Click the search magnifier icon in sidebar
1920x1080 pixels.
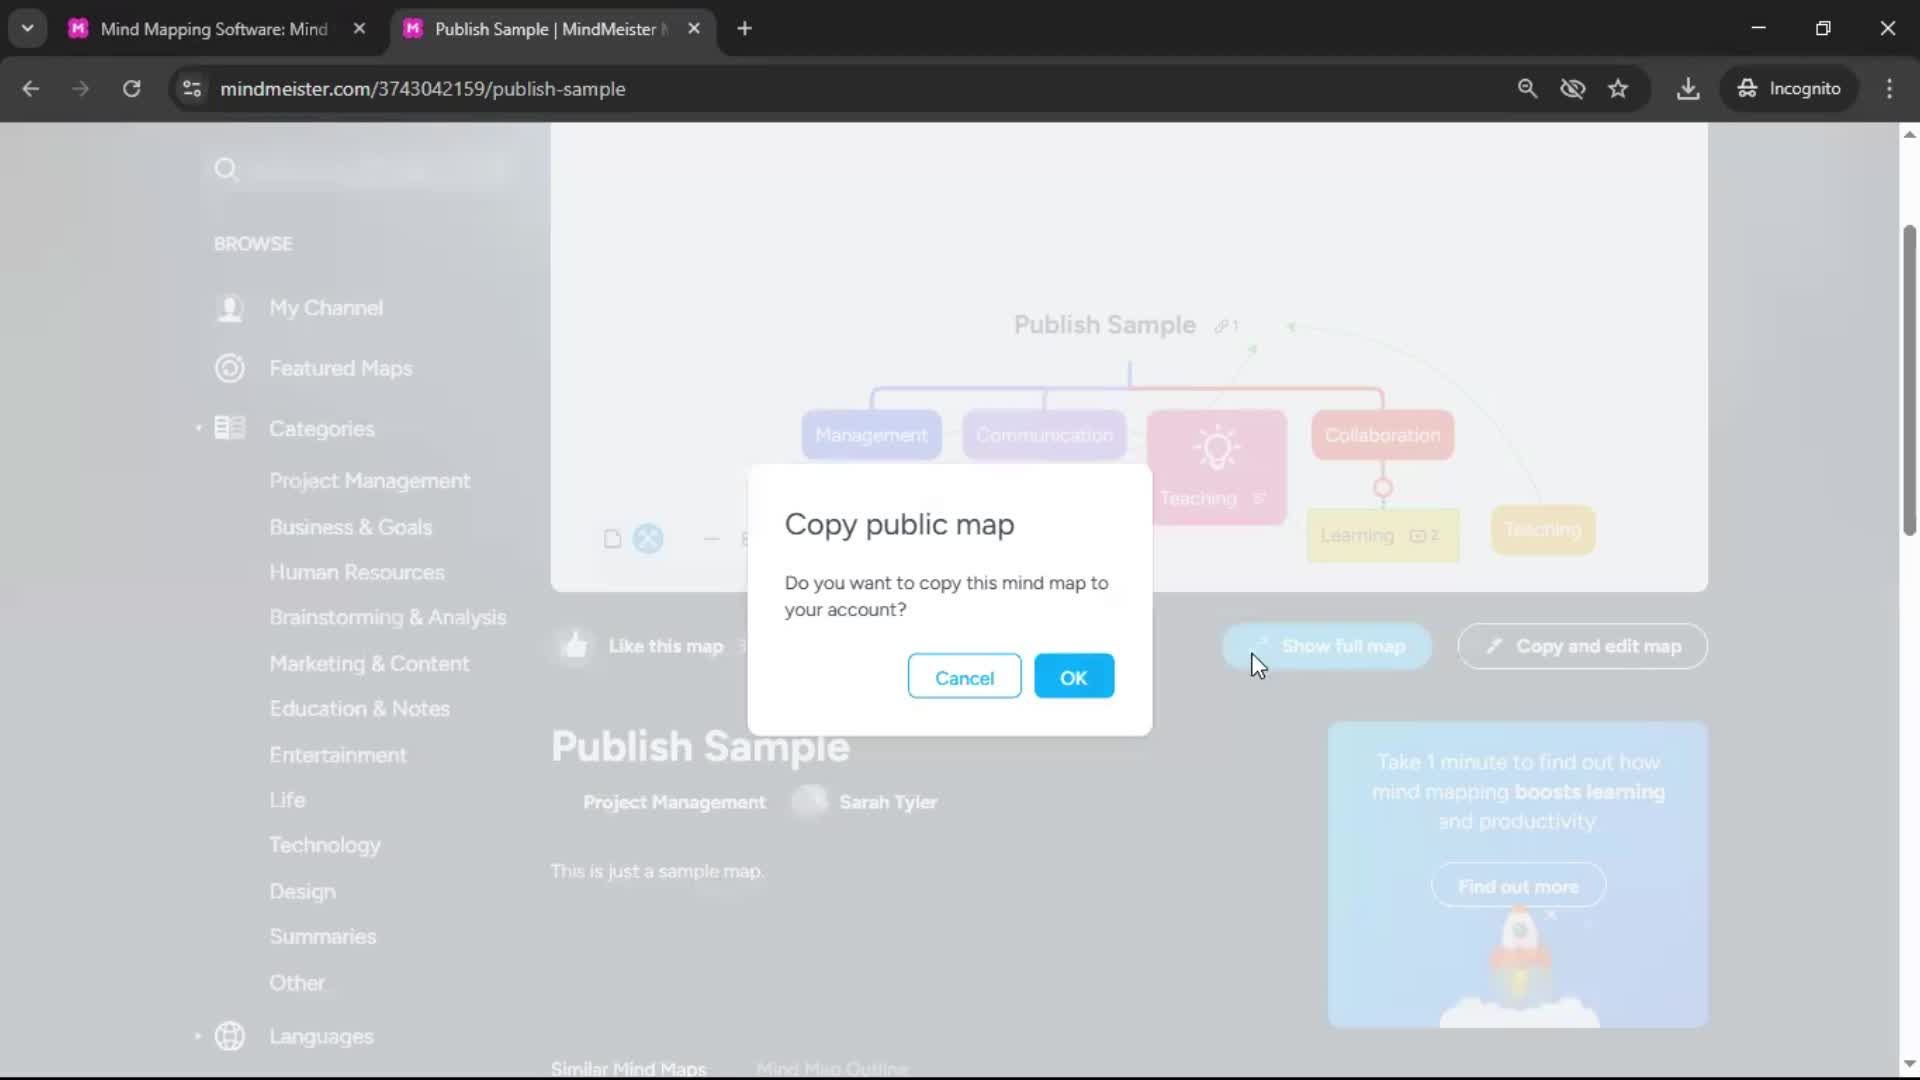click(x=226, y=169)
